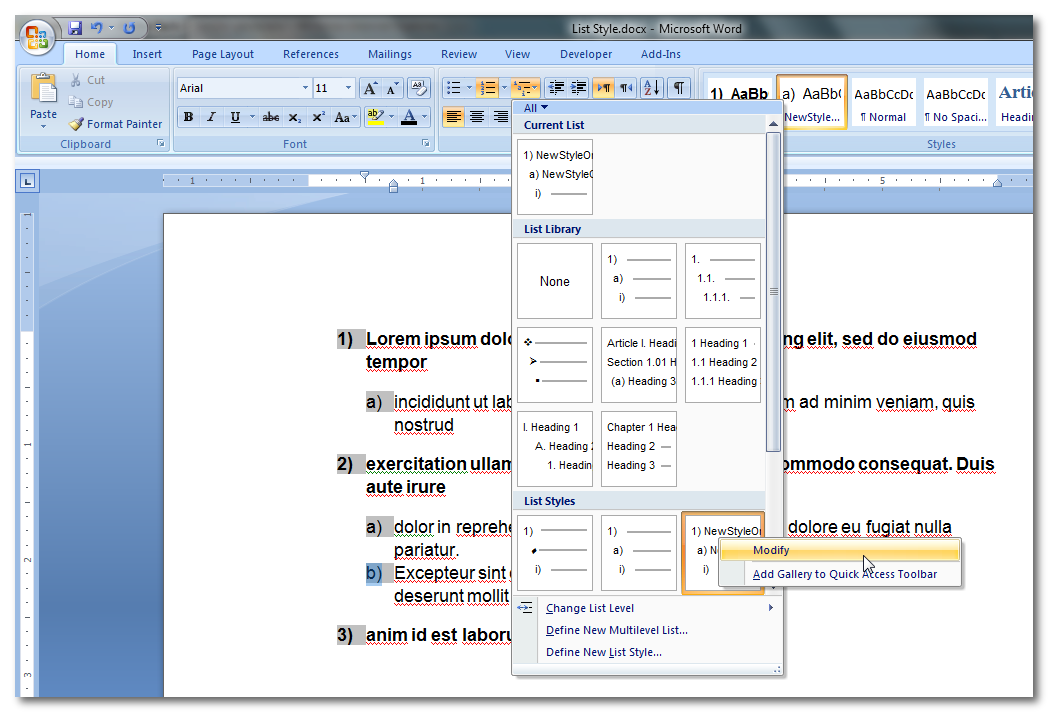1048x712 pixels.
Task: Switch to the Page Layout tab
Action: click(223, 54)
